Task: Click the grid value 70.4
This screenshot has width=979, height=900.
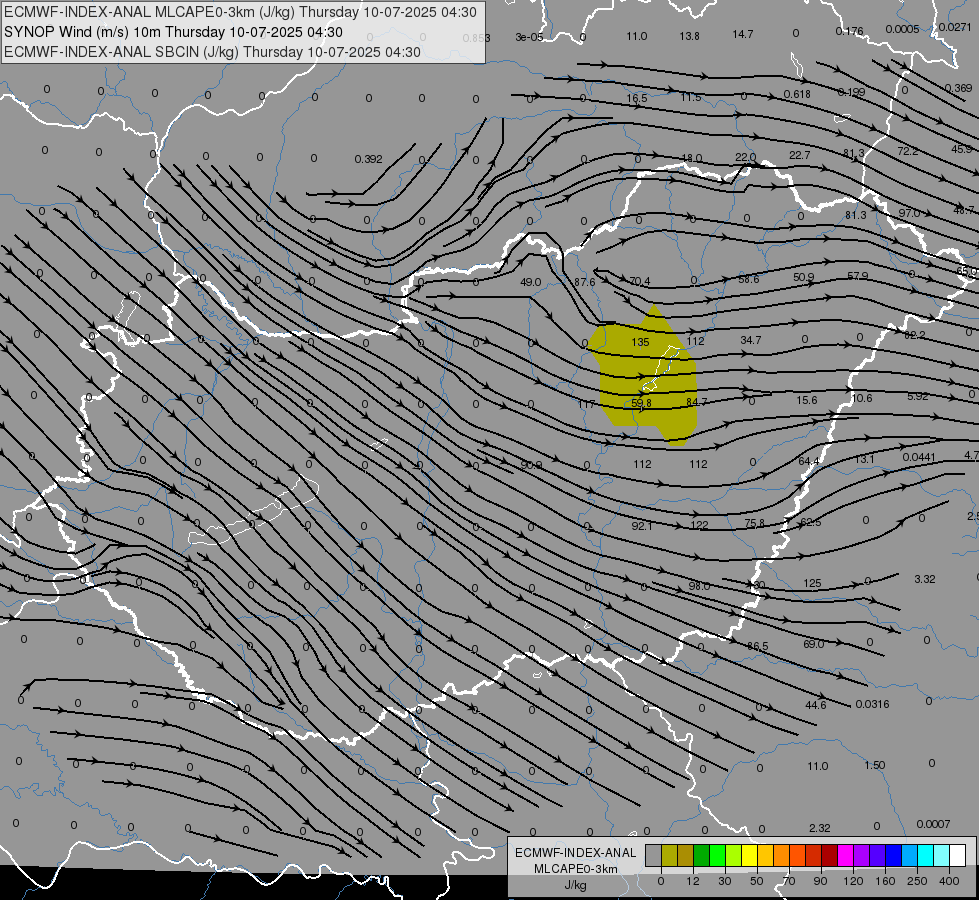Action: click(640, 281)
